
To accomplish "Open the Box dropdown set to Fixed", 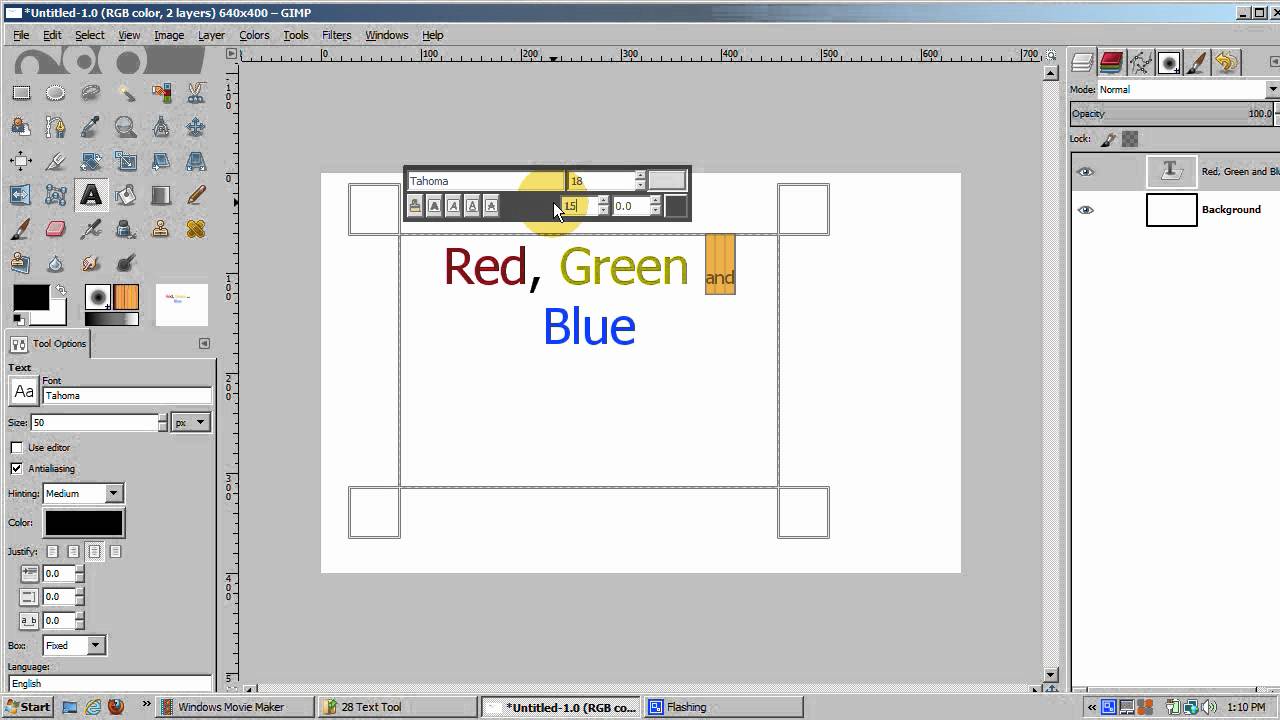I will [x=74, y=645].
